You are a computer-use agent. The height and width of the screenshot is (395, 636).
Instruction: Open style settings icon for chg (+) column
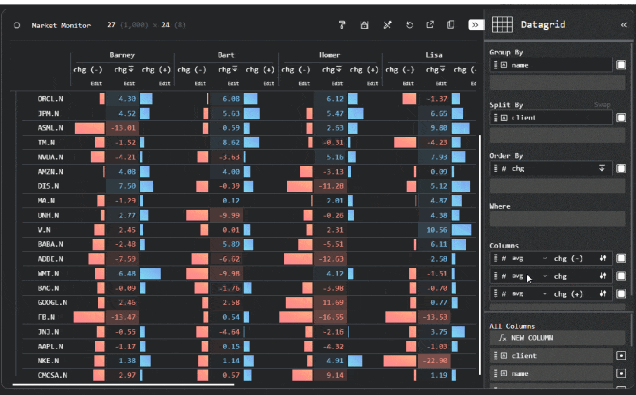point(603,294)
